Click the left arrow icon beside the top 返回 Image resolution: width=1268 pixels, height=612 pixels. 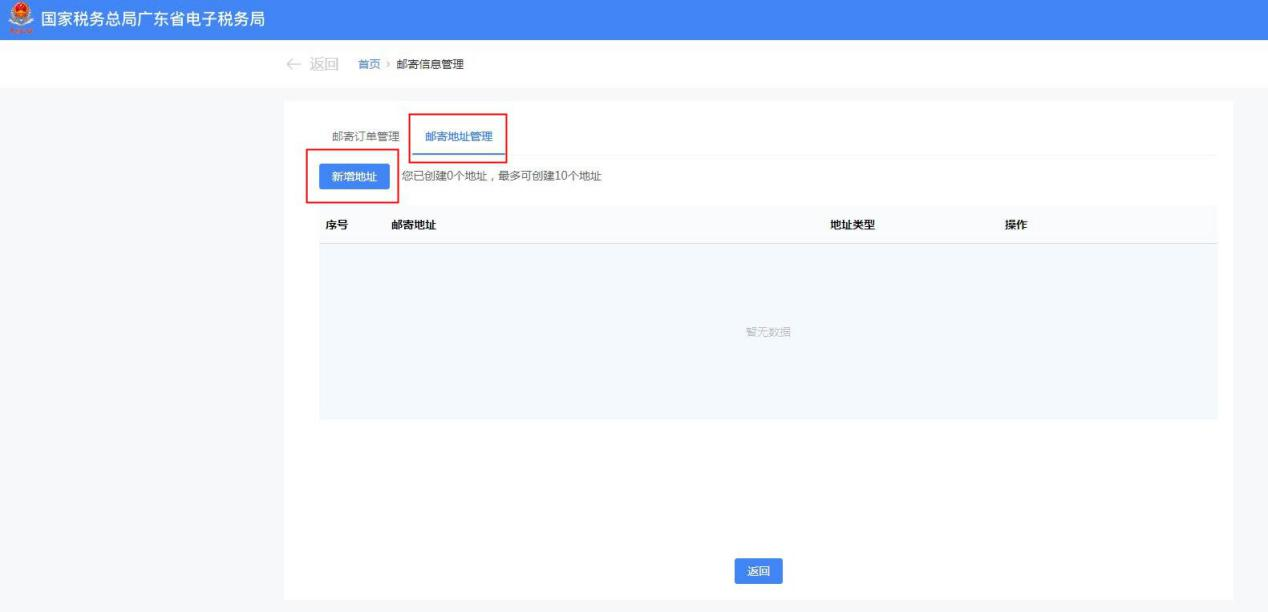coord(293,65)
